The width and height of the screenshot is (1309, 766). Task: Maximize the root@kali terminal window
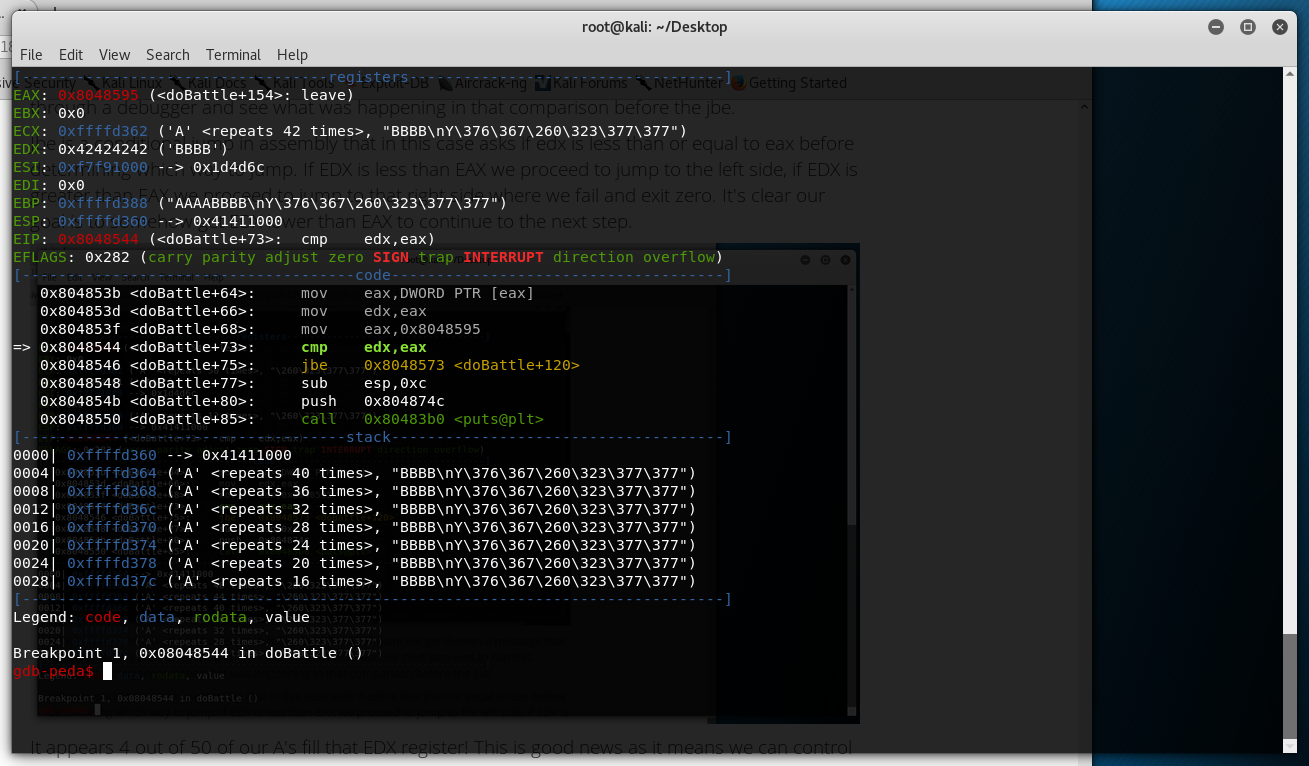pyautogui.click(x=1247, y=27)
